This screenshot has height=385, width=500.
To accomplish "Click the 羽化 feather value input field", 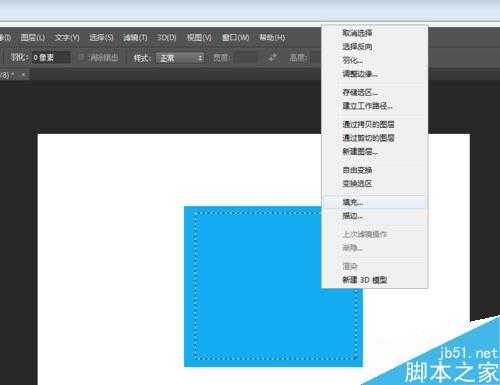I will coord(51,58).
